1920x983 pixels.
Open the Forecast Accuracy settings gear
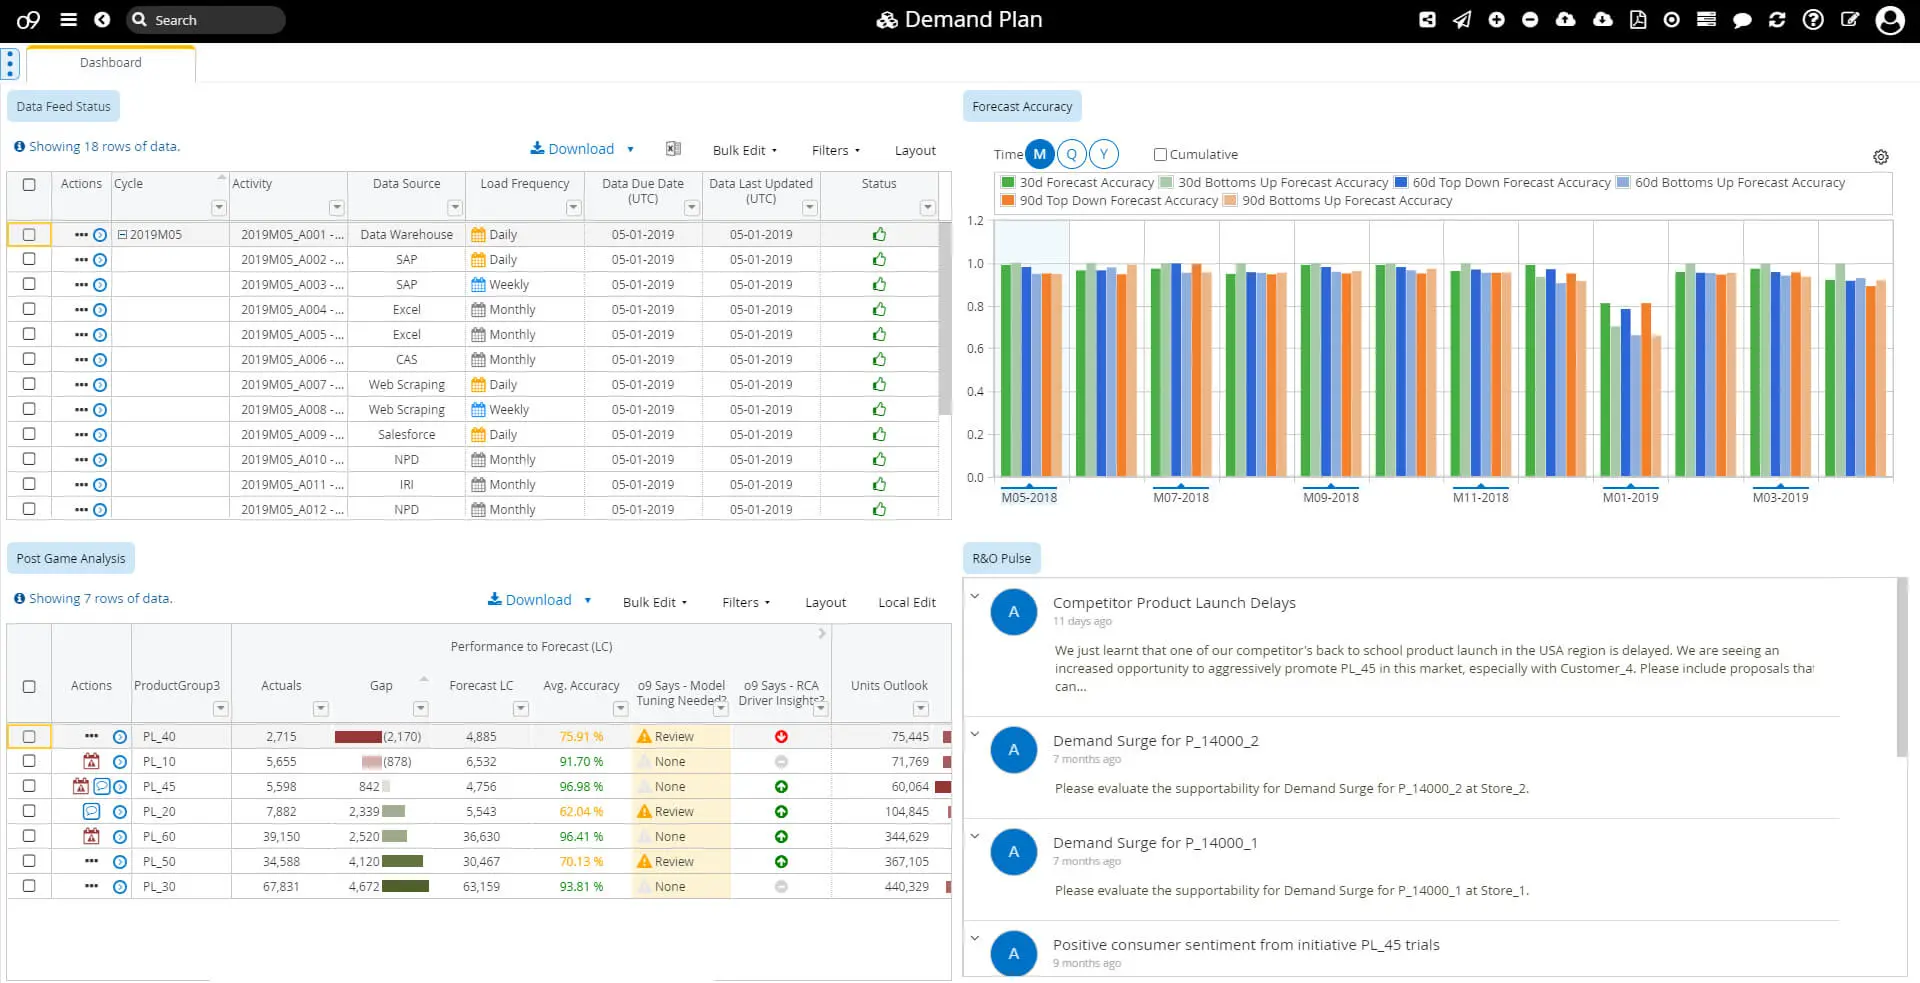[1881, 157]
